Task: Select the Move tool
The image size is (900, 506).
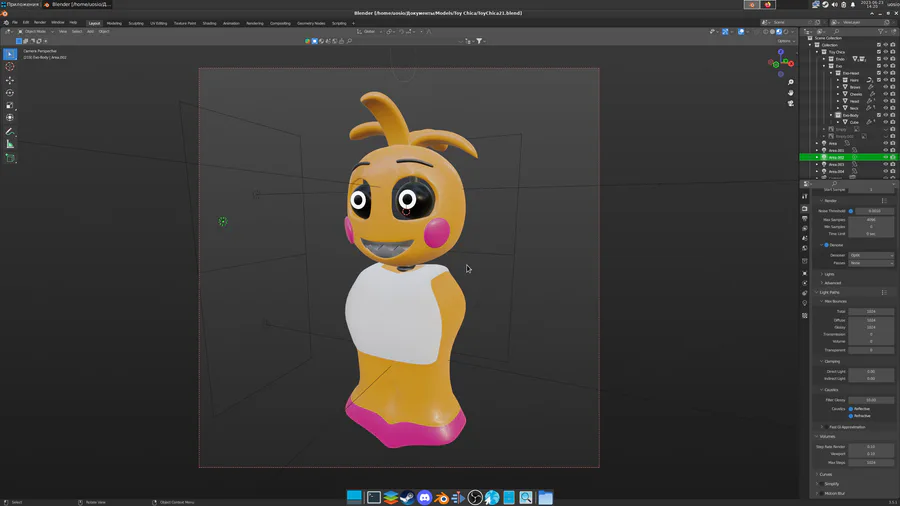Action: 10,80
